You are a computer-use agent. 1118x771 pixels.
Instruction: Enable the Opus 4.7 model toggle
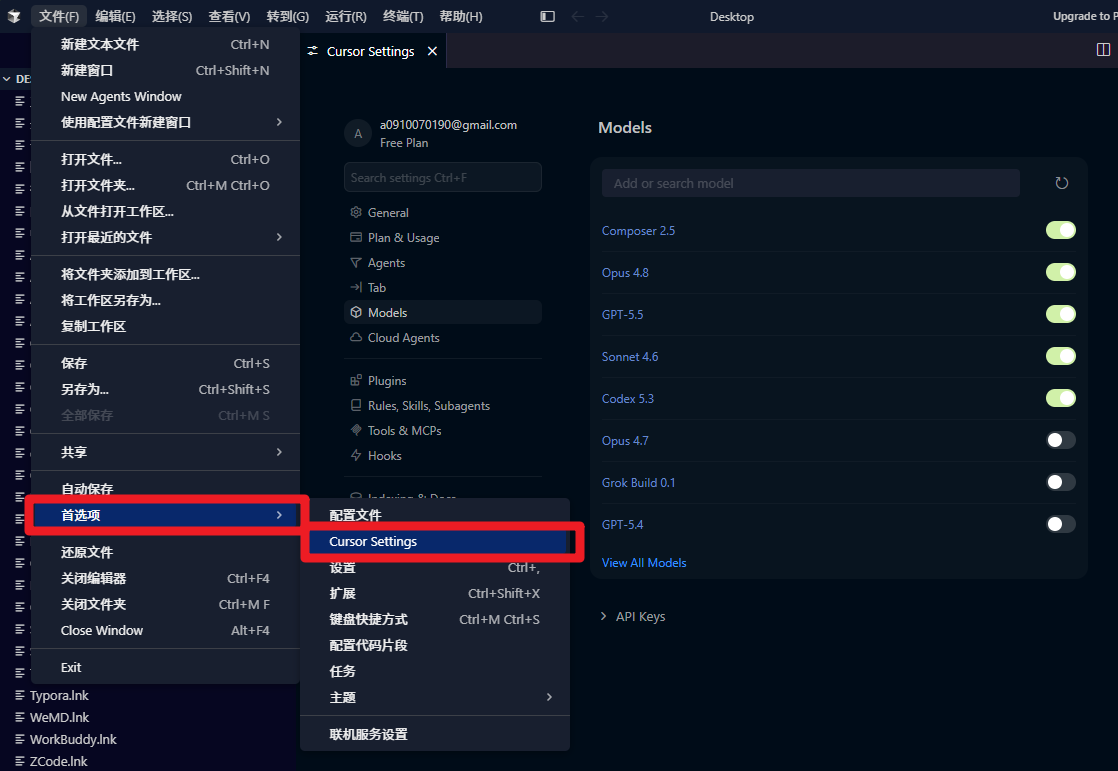(x=1060, y=440)
